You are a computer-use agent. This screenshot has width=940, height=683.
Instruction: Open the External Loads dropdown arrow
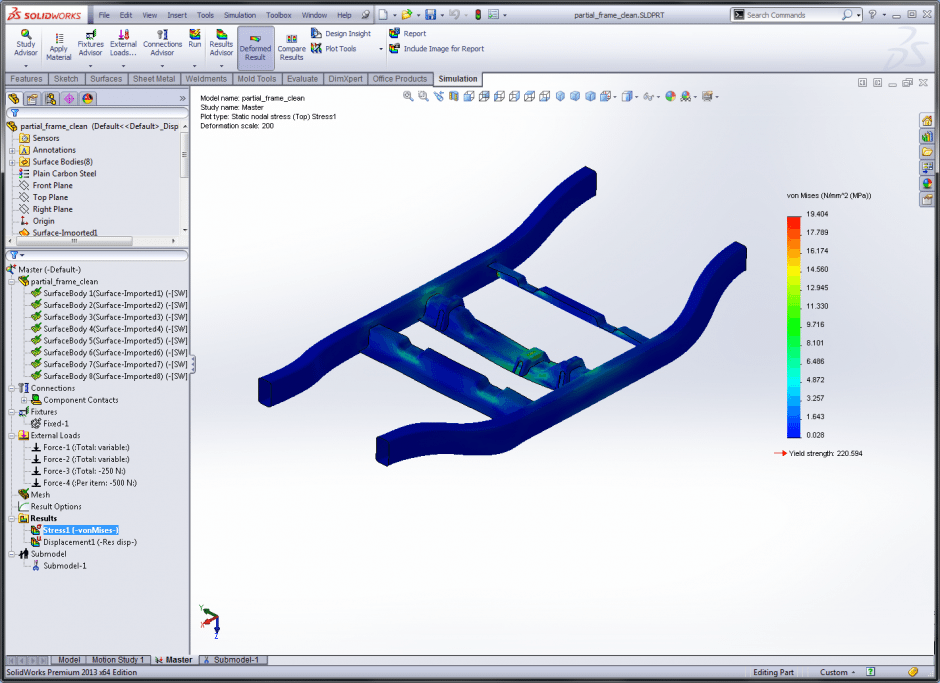(123, 66)
